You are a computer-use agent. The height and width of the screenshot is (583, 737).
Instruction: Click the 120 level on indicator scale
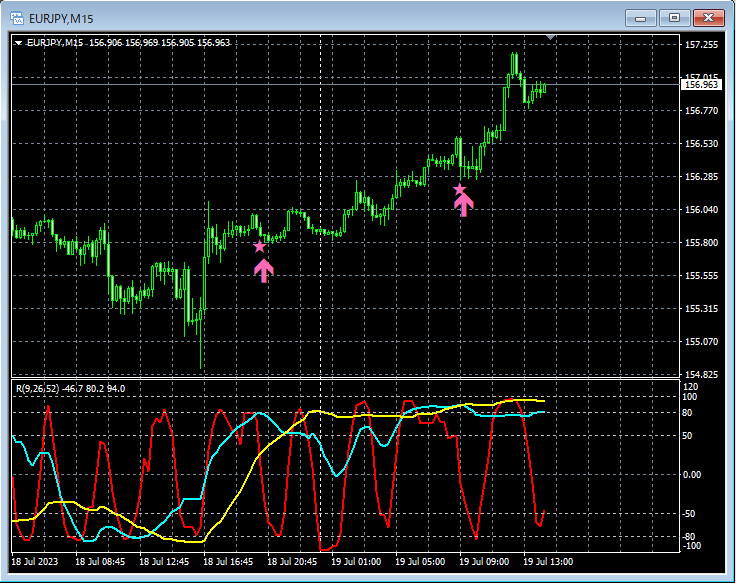pyautogui.click(x=690, y=387)
